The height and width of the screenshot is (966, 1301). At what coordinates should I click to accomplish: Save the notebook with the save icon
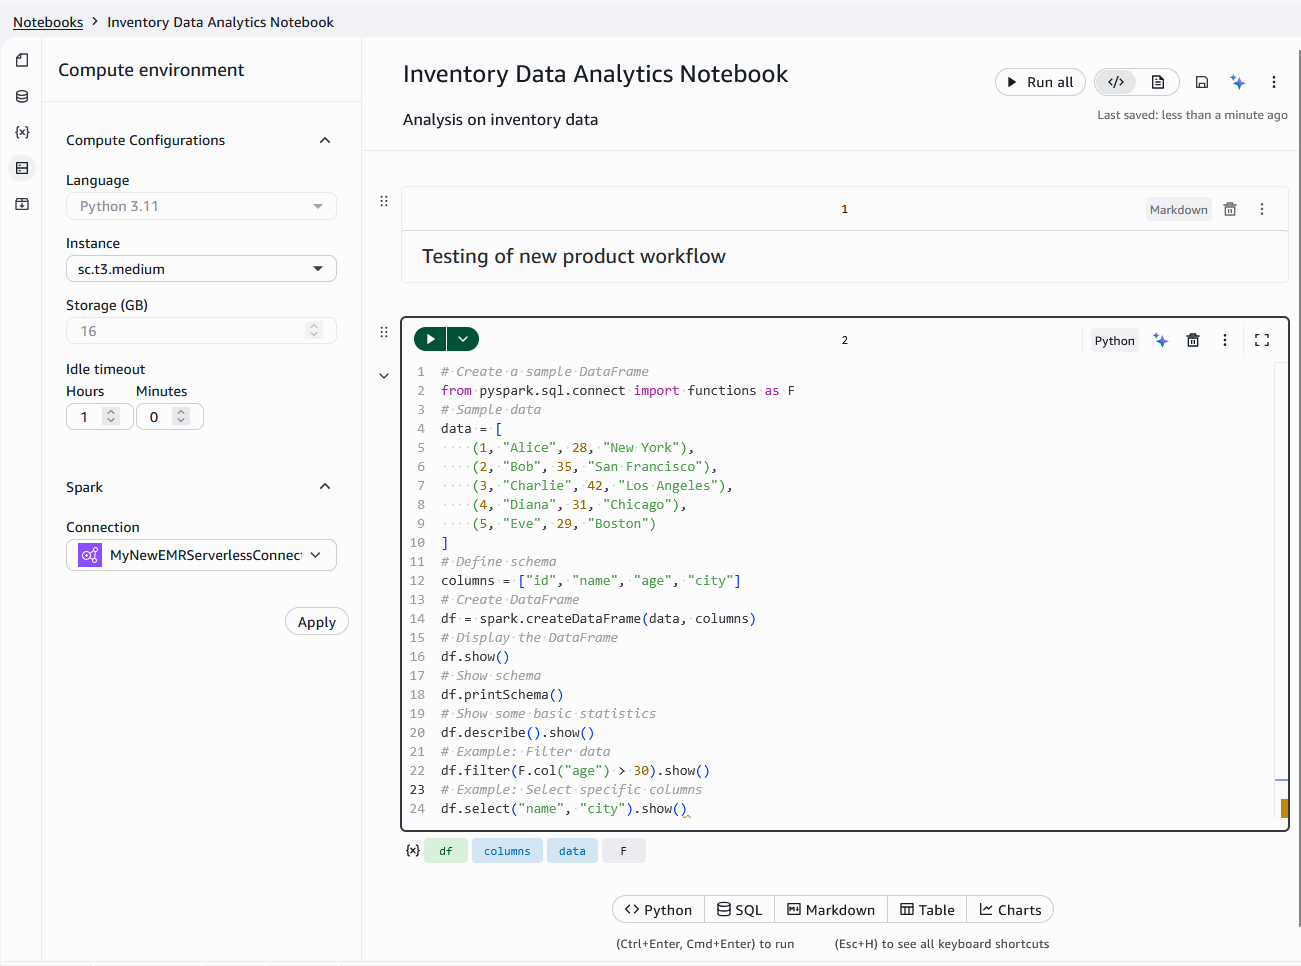[1202, 82]
